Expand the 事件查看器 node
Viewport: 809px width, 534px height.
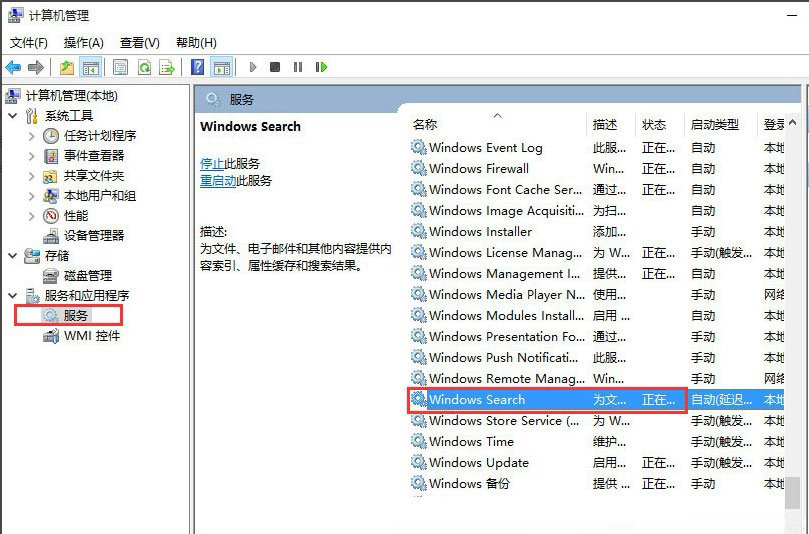click(x=31, y=156)
